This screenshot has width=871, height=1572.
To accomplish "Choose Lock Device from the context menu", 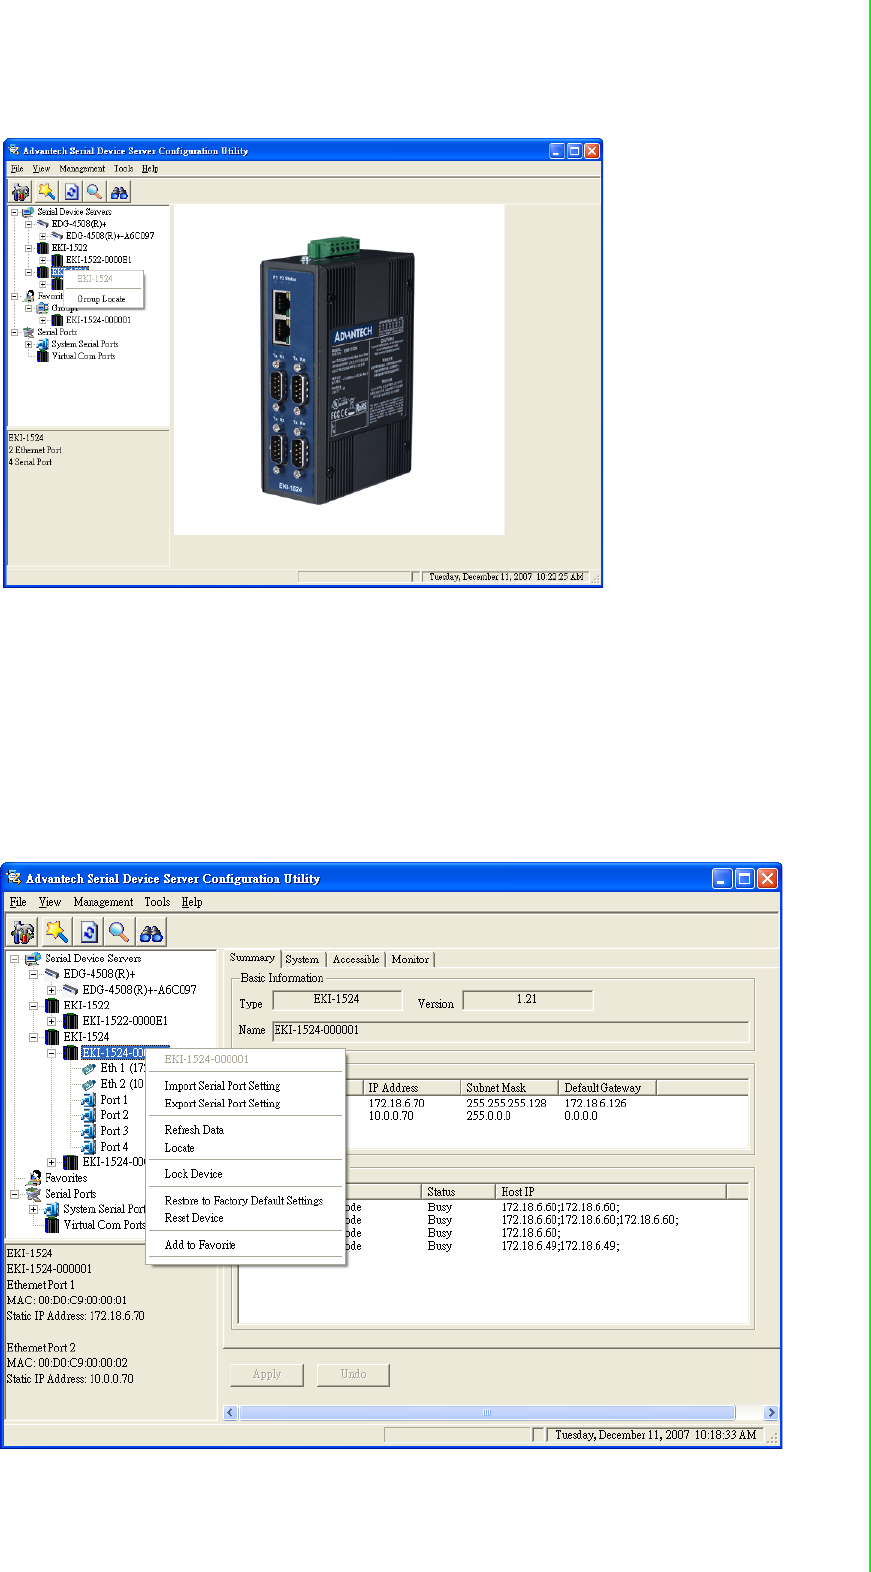I will [x=194, y=1174].
